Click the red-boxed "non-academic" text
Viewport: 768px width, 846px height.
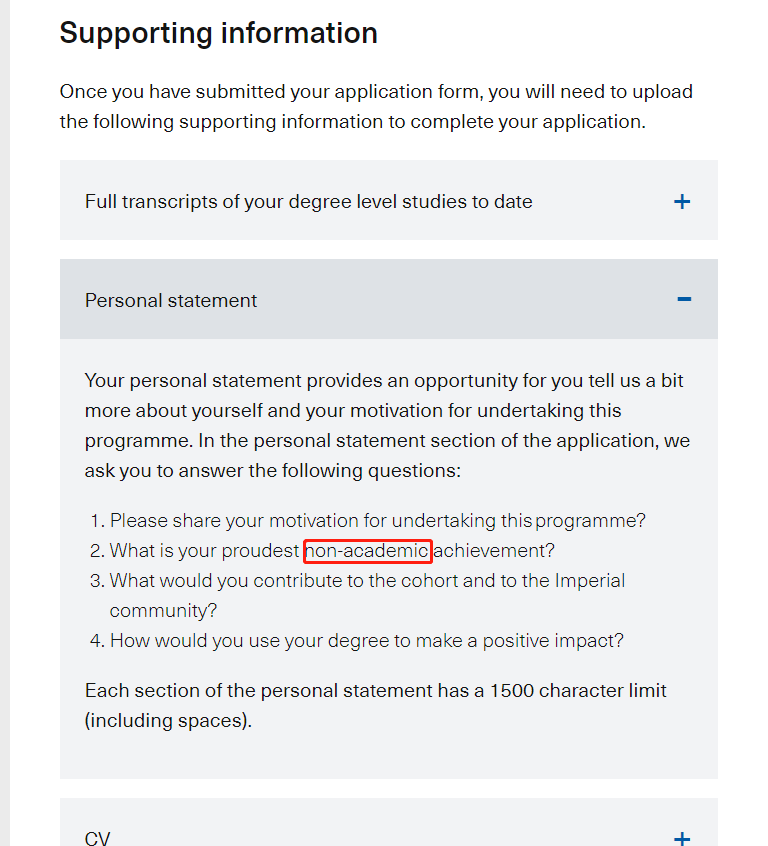(x=368, y=550)
